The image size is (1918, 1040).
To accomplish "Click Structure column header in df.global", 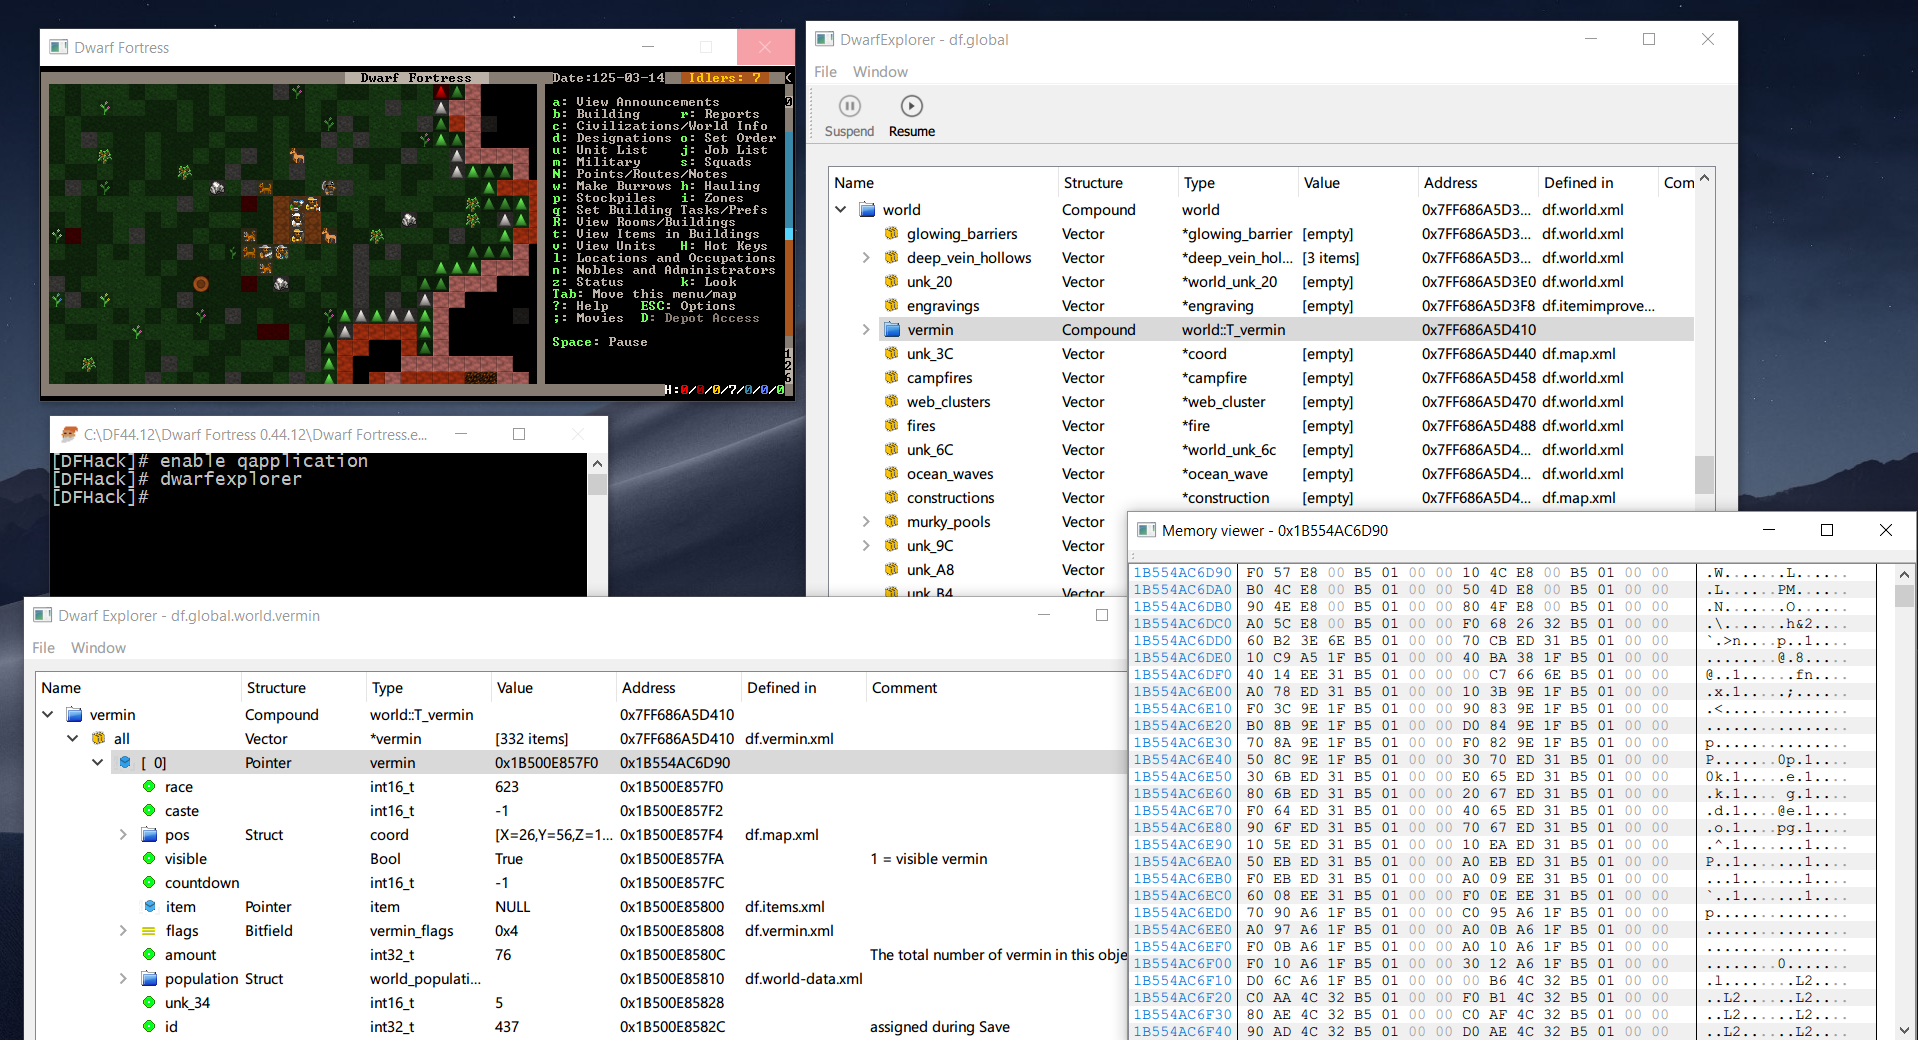I will tap(1117, 183).
